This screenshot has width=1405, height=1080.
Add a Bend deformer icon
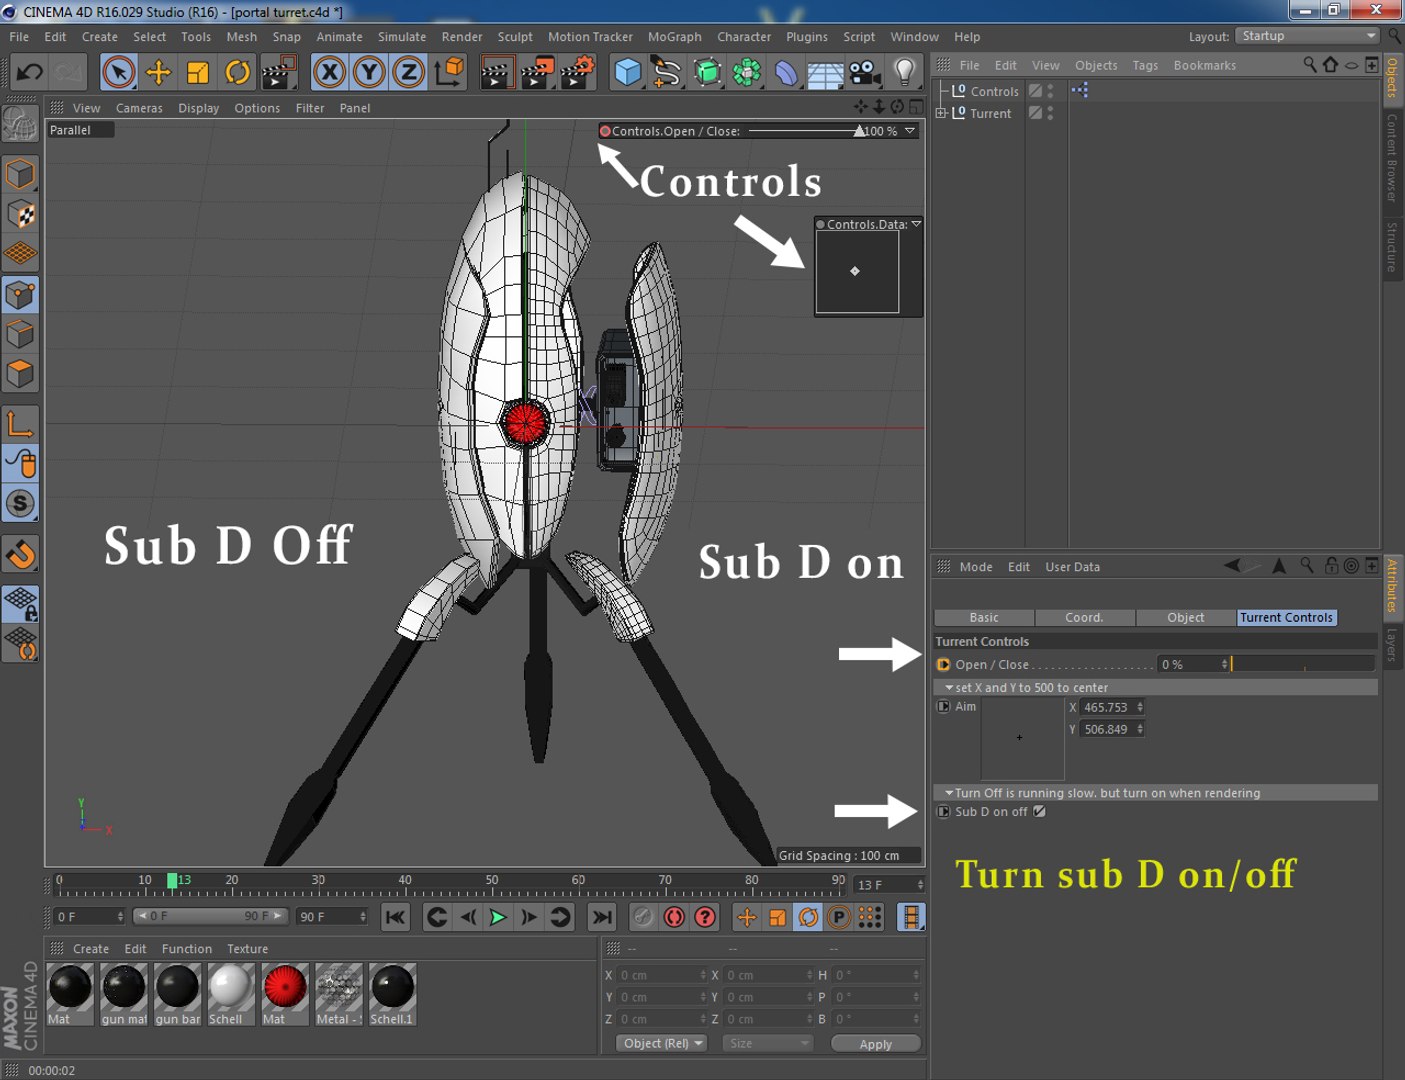tap(787, 72)
